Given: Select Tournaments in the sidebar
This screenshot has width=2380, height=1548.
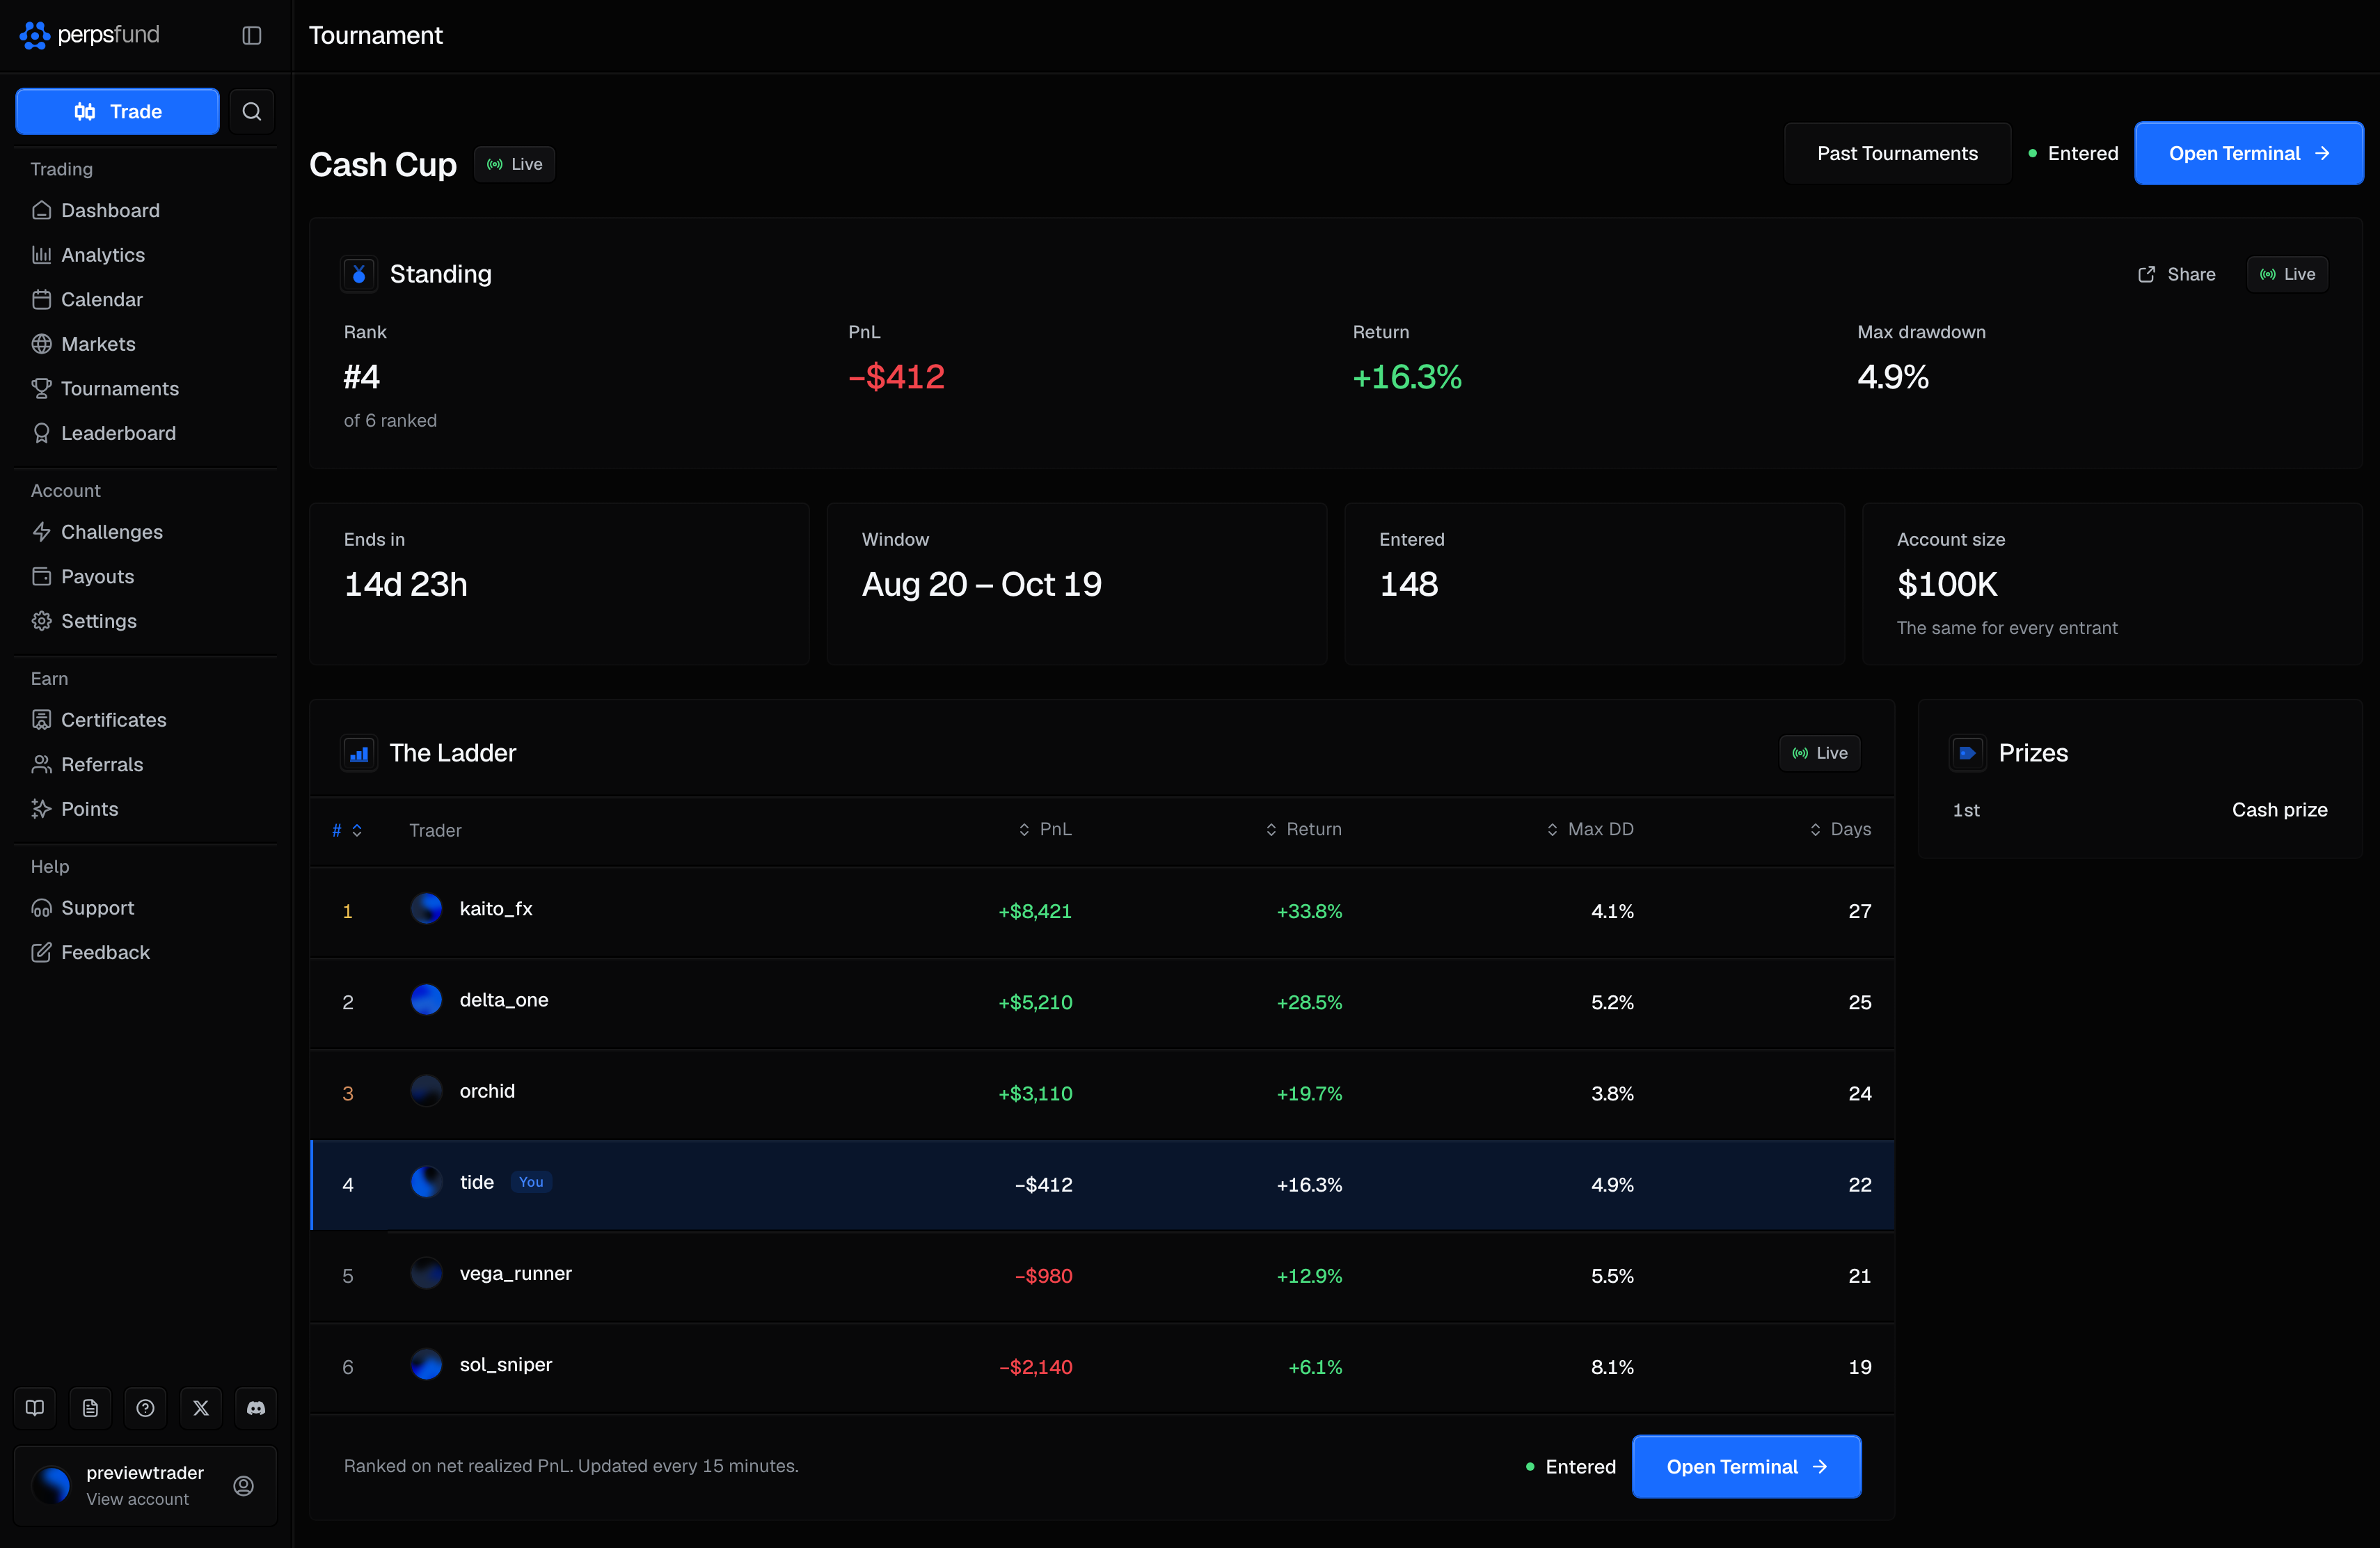Looking at the screenshot, I should tap(146, 388).
